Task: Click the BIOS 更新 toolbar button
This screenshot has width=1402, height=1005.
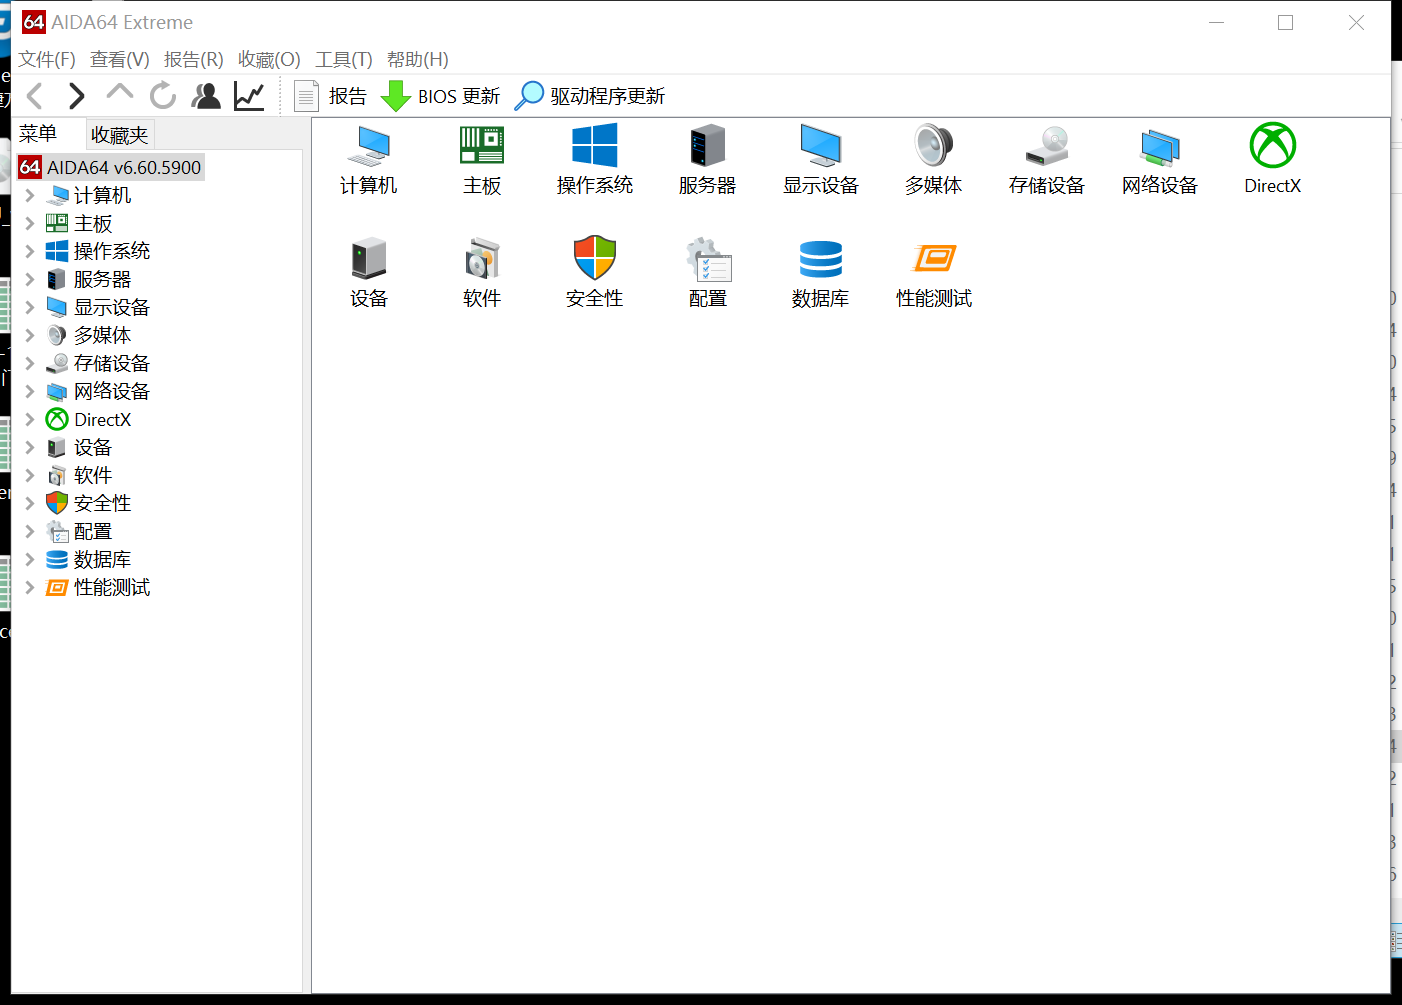Action: coord(440,96)
